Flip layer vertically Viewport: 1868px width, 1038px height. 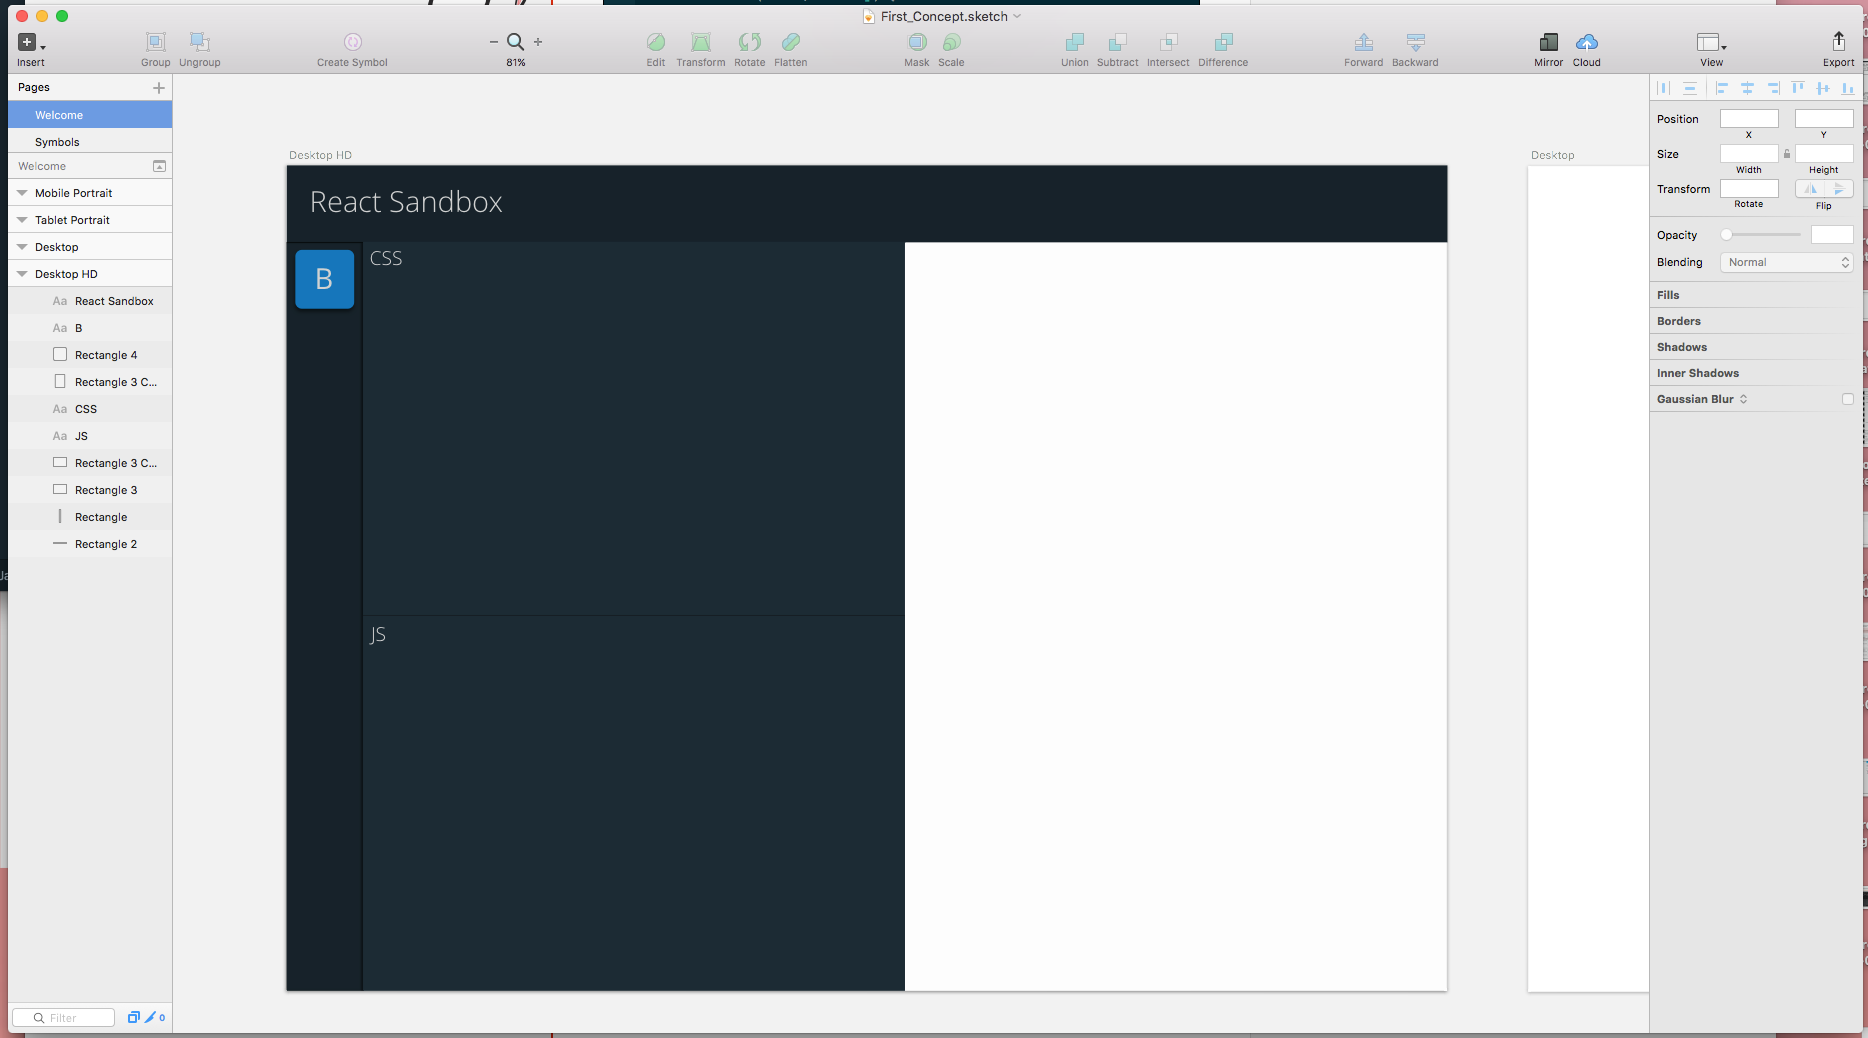coord(1839,189)
